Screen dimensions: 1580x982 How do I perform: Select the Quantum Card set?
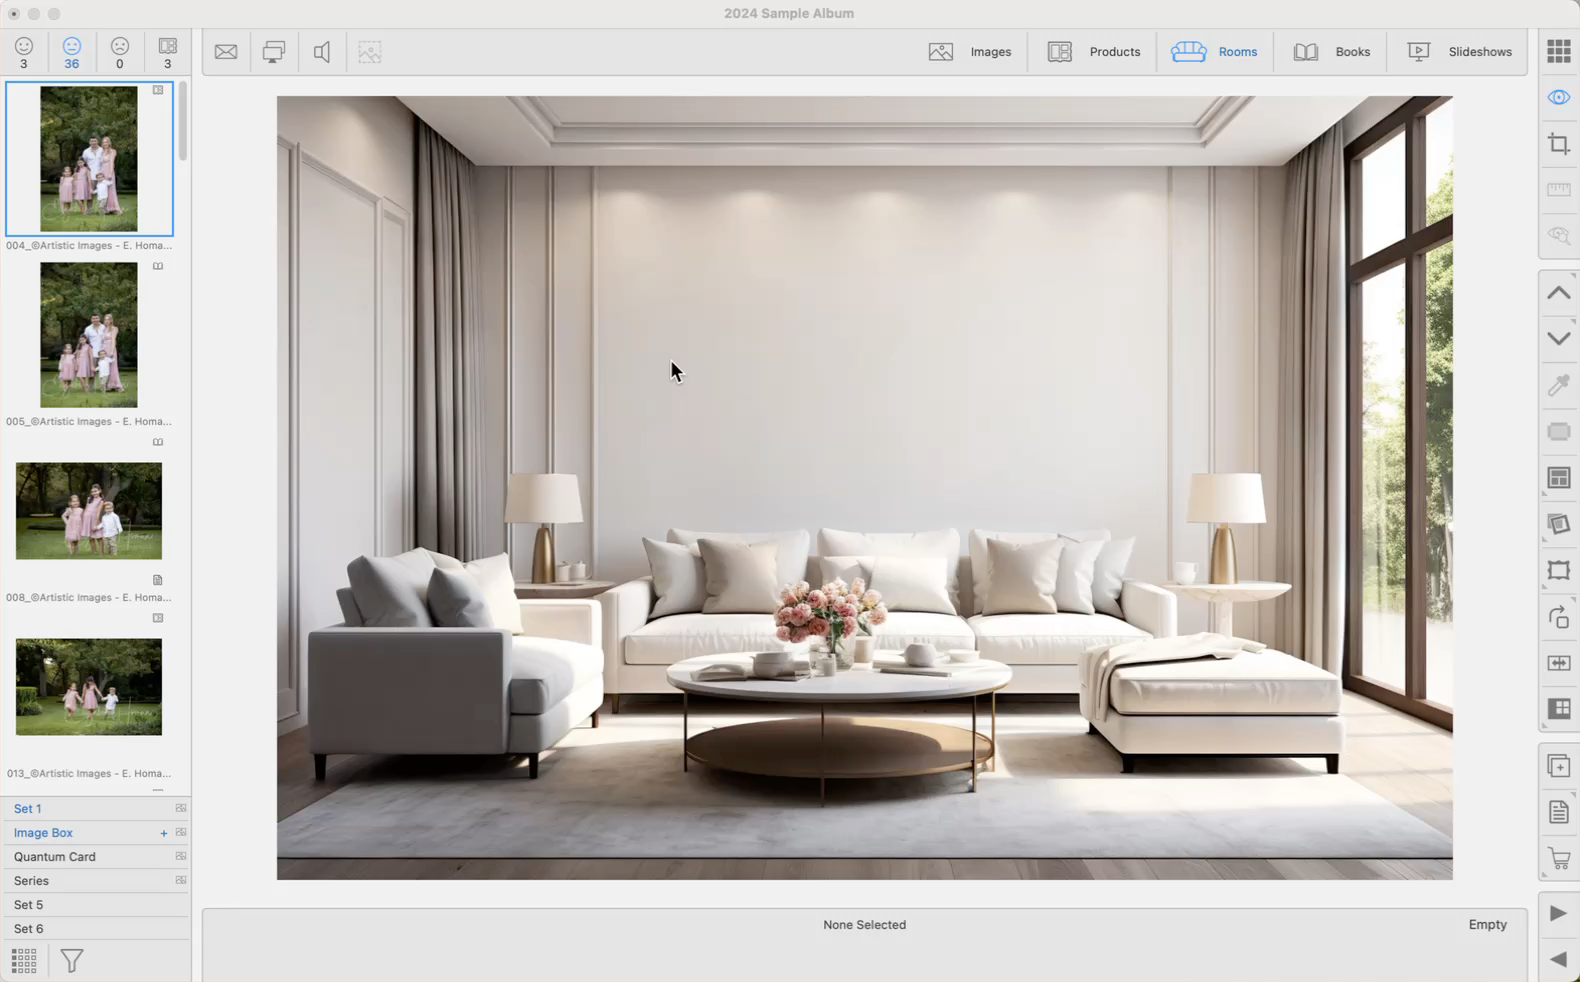pos(55,857)
